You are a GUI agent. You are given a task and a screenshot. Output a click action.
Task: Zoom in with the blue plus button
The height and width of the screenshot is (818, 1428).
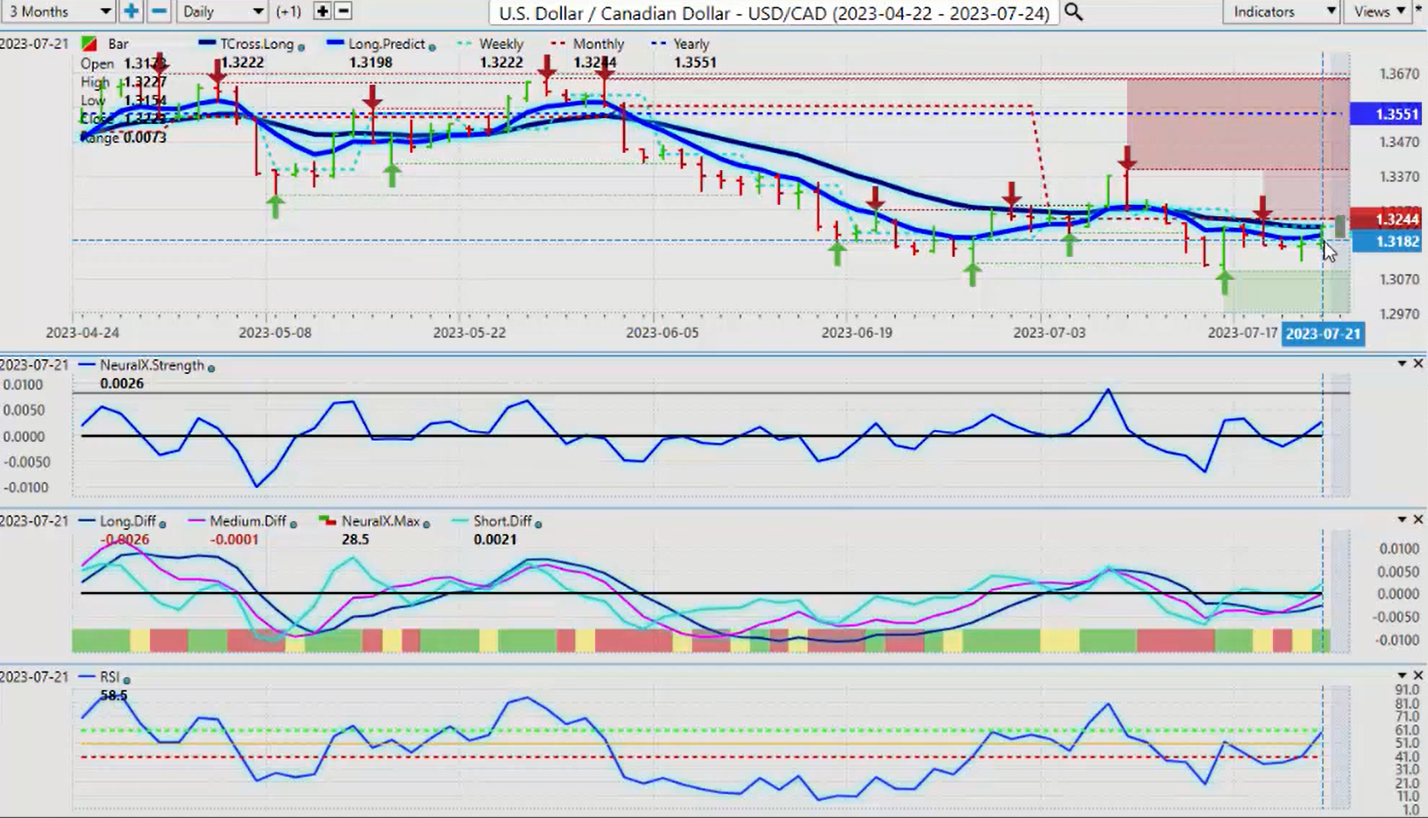[131, 11]
